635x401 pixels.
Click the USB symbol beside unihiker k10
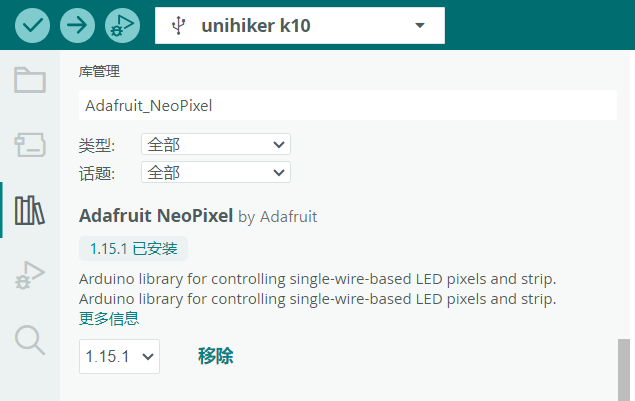[x=179, y=26]
